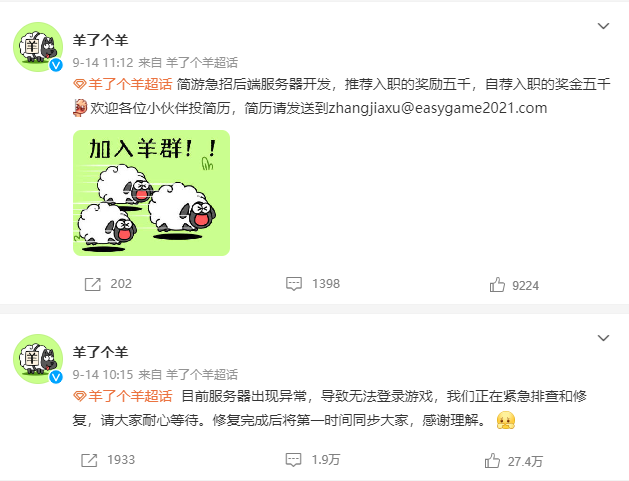Expand the chevron menu on the first post
Image resolution: width=629 pixels, height=481 pixels.
point(603,26)
